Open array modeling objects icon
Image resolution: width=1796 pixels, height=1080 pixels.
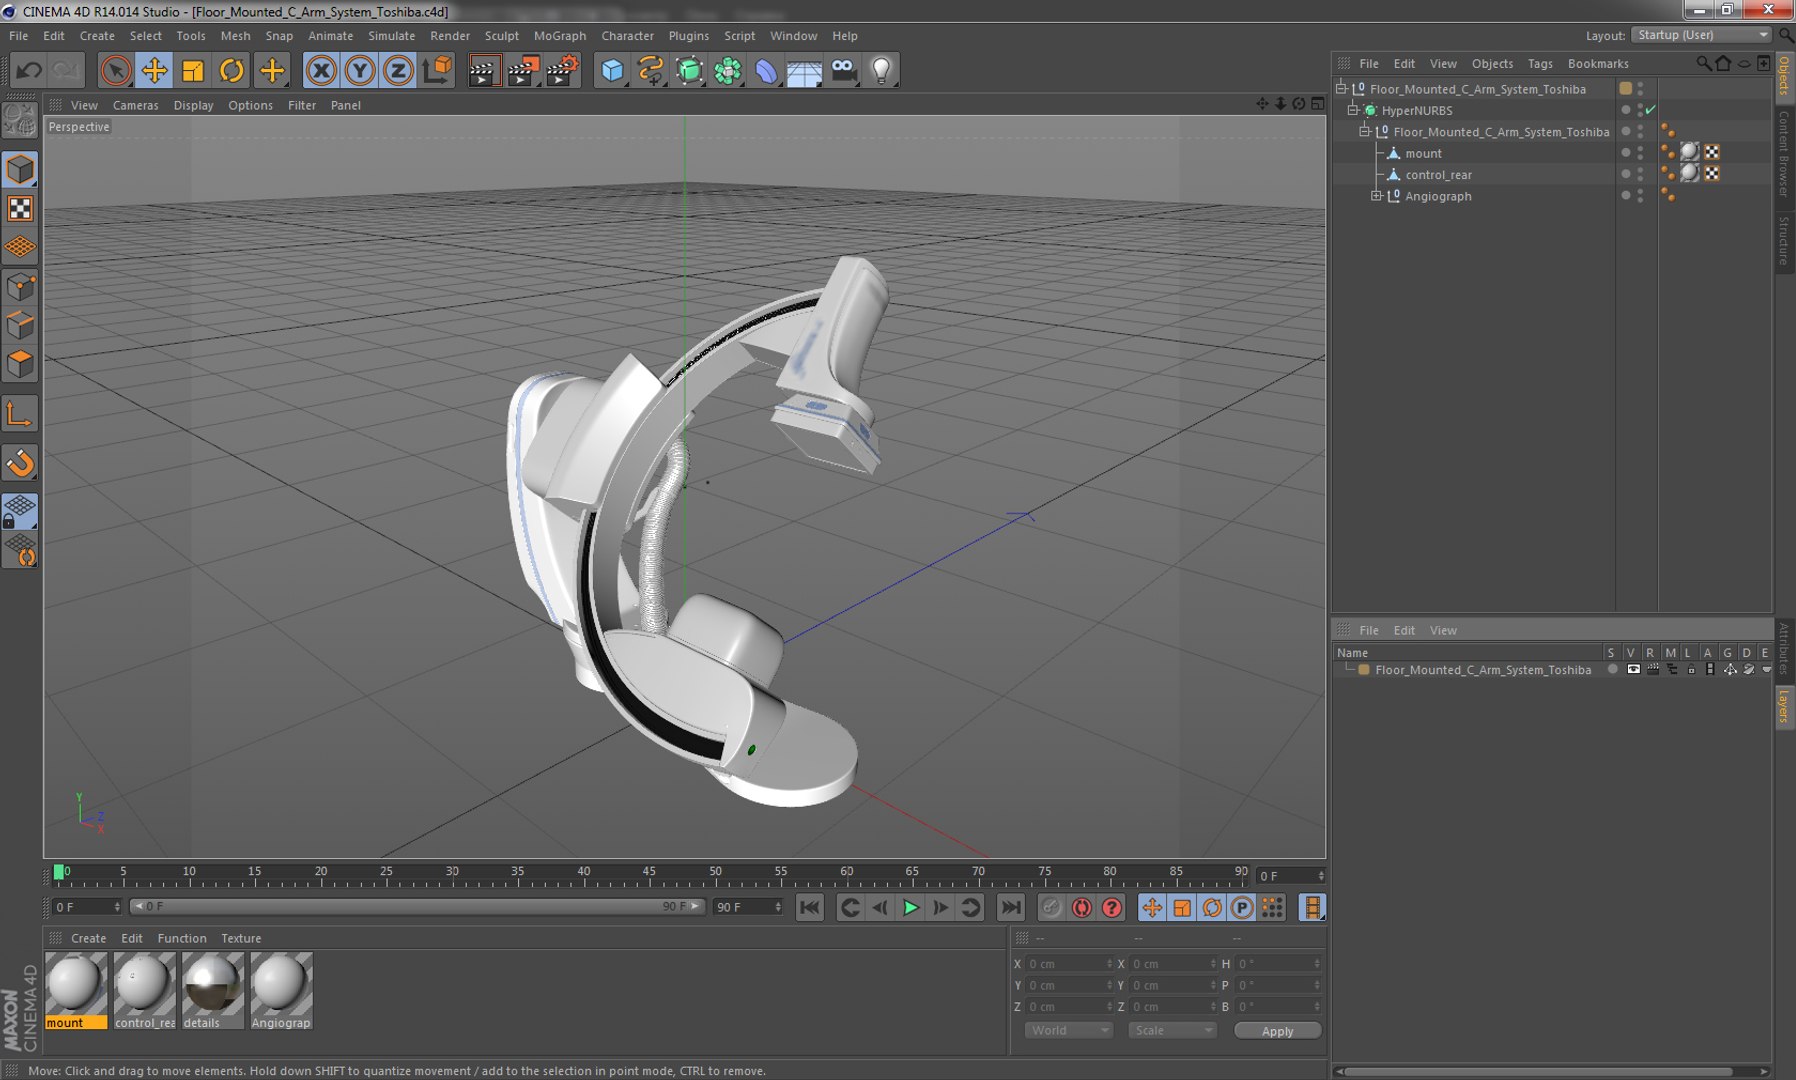[x=728, y=70]
